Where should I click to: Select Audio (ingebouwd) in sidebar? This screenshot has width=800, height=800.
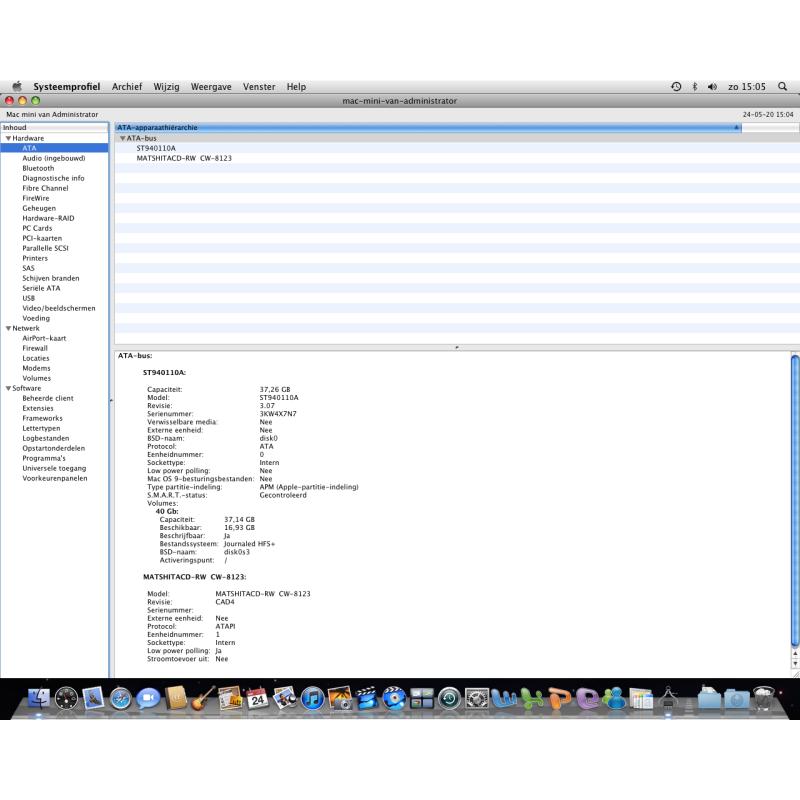[54, 158]
